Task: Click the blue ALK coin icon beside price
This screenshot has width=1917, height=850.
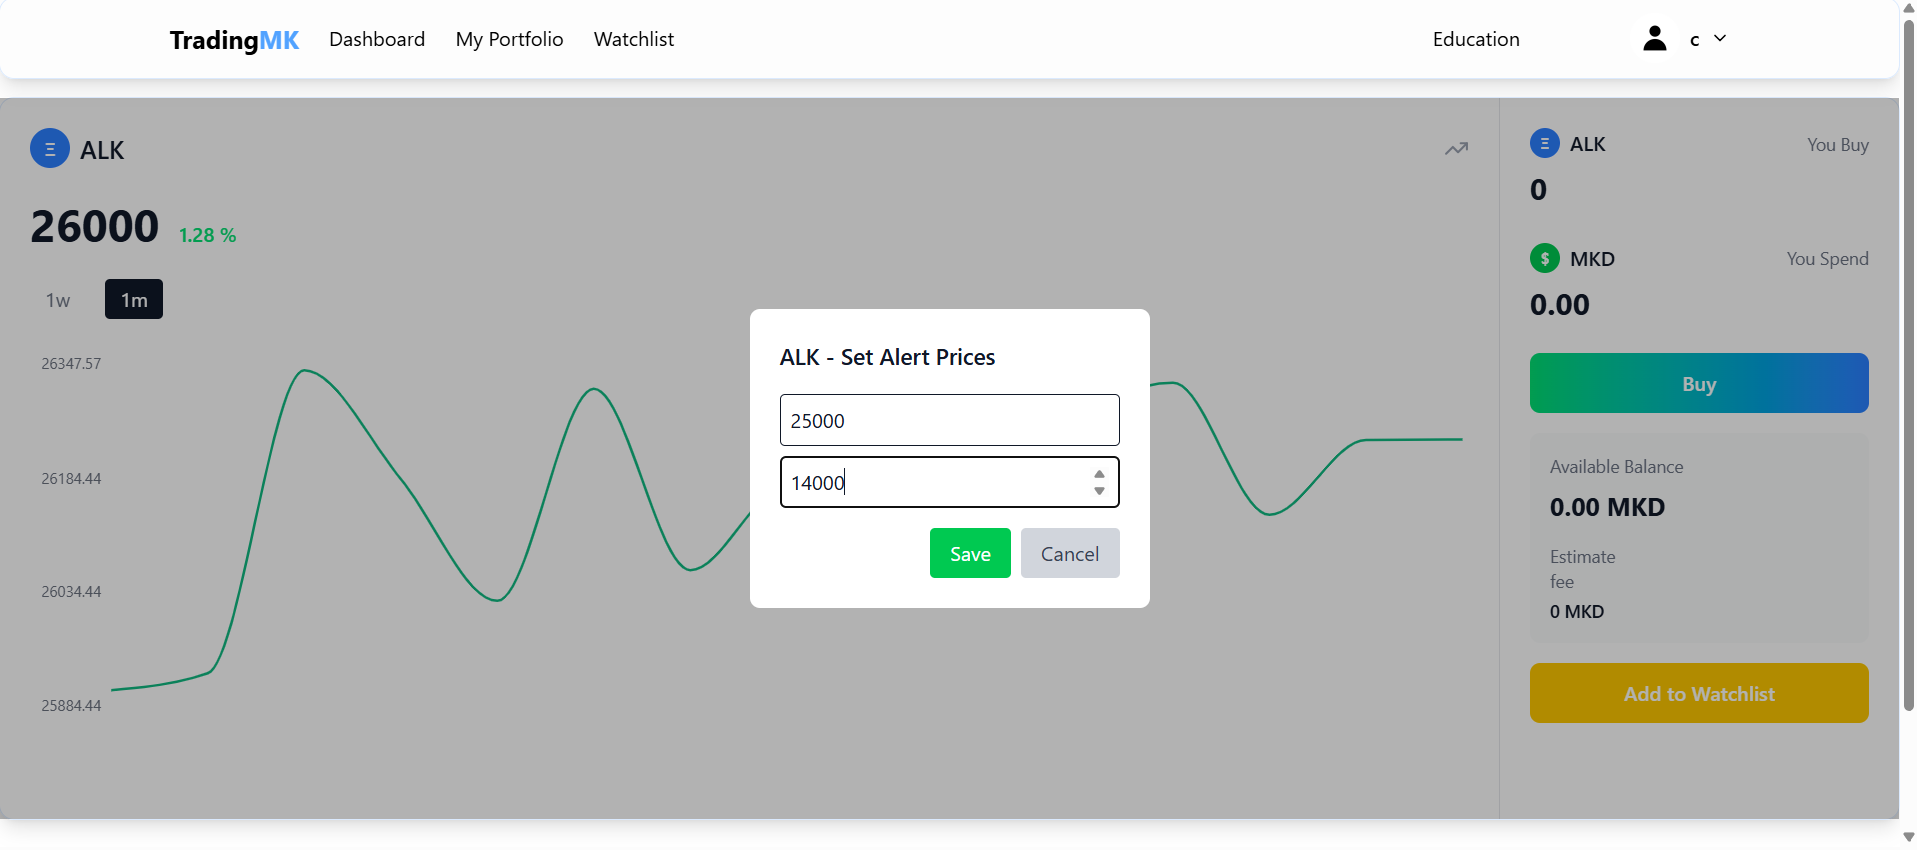Action: pos(50,149)
